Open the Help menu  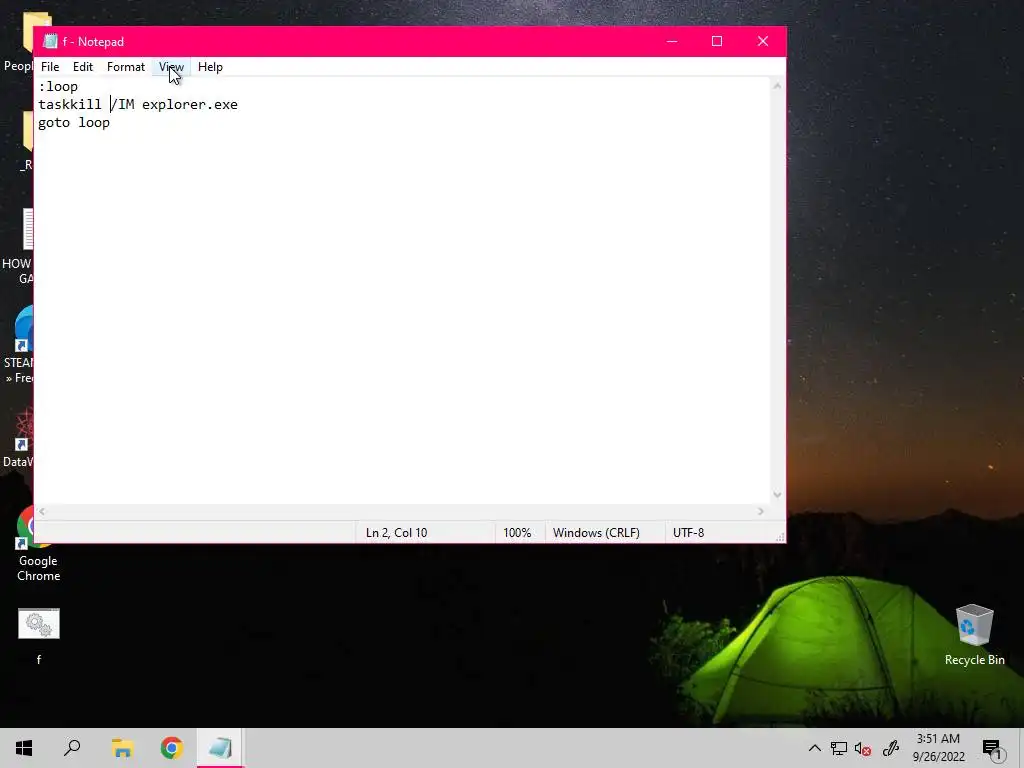[x=210, y=67]
